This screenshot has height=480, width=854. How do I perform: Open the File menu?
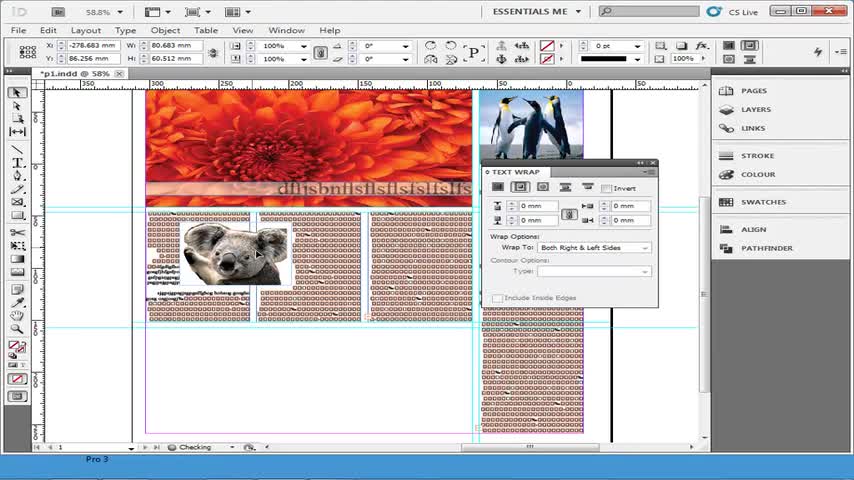tap(18, 31)
